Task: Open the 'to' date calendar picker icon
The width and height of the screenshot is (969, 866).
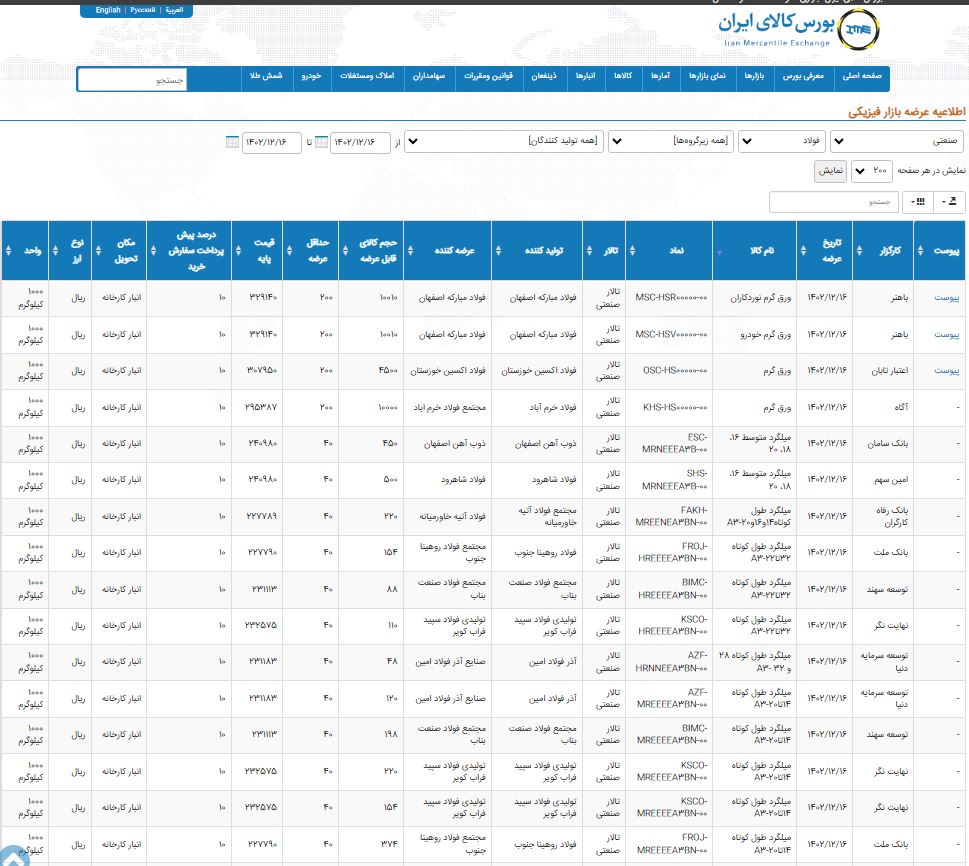Action: [232, 142]
